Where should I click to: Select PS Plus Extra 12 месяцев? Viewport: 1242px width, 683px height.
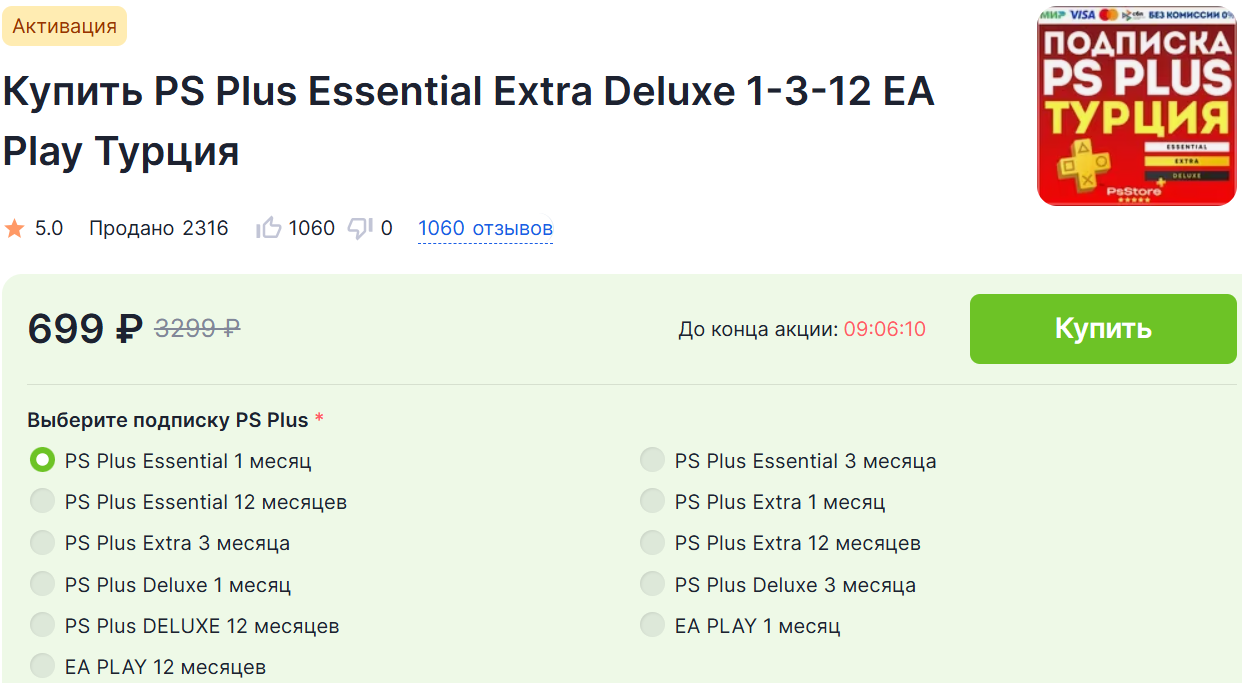click(x=652, y=543)
